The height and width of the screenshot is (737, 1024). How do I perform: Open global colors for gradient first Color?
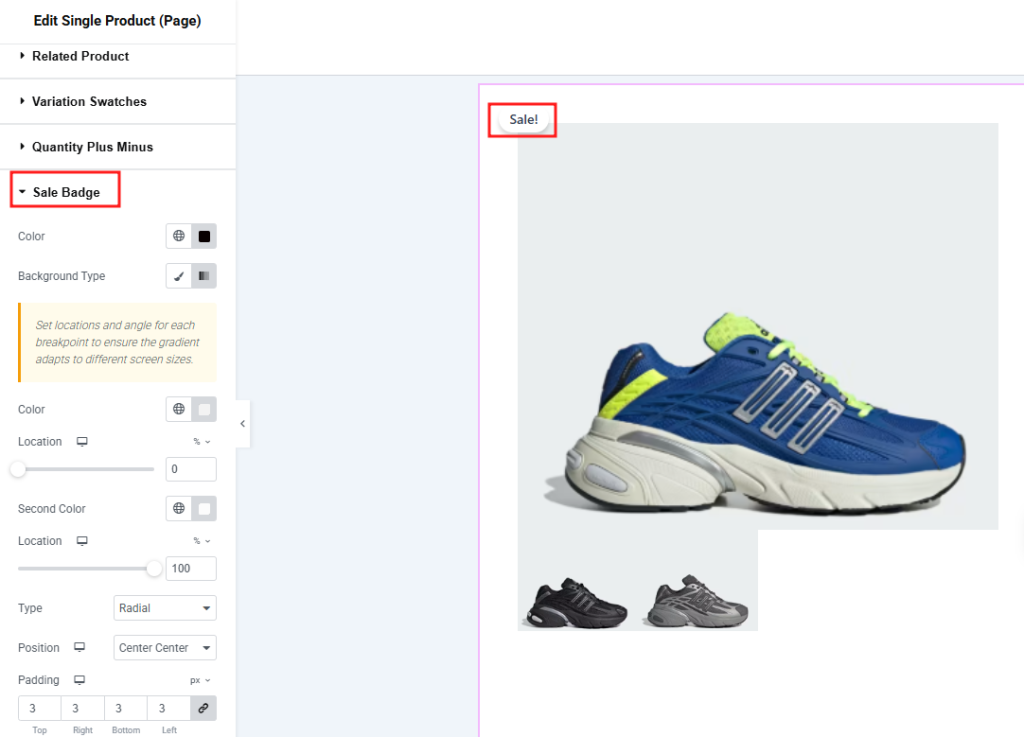178,409
